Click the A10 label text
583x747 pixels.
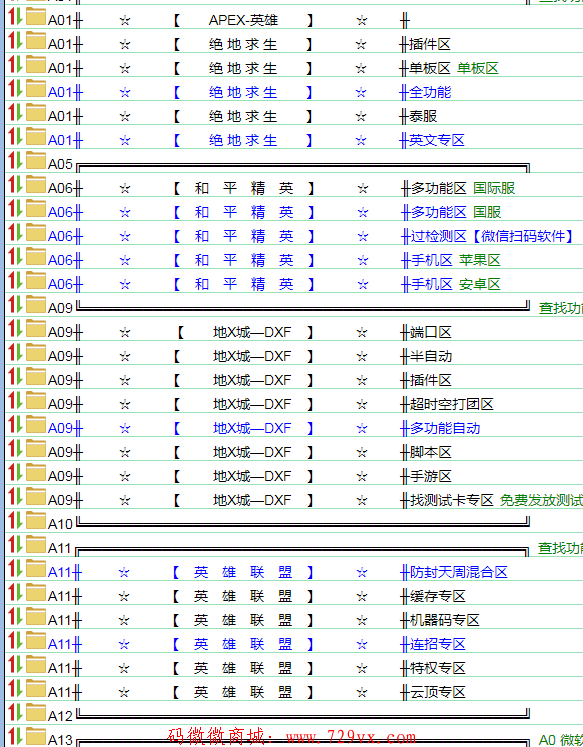click(x=60, y=524)
